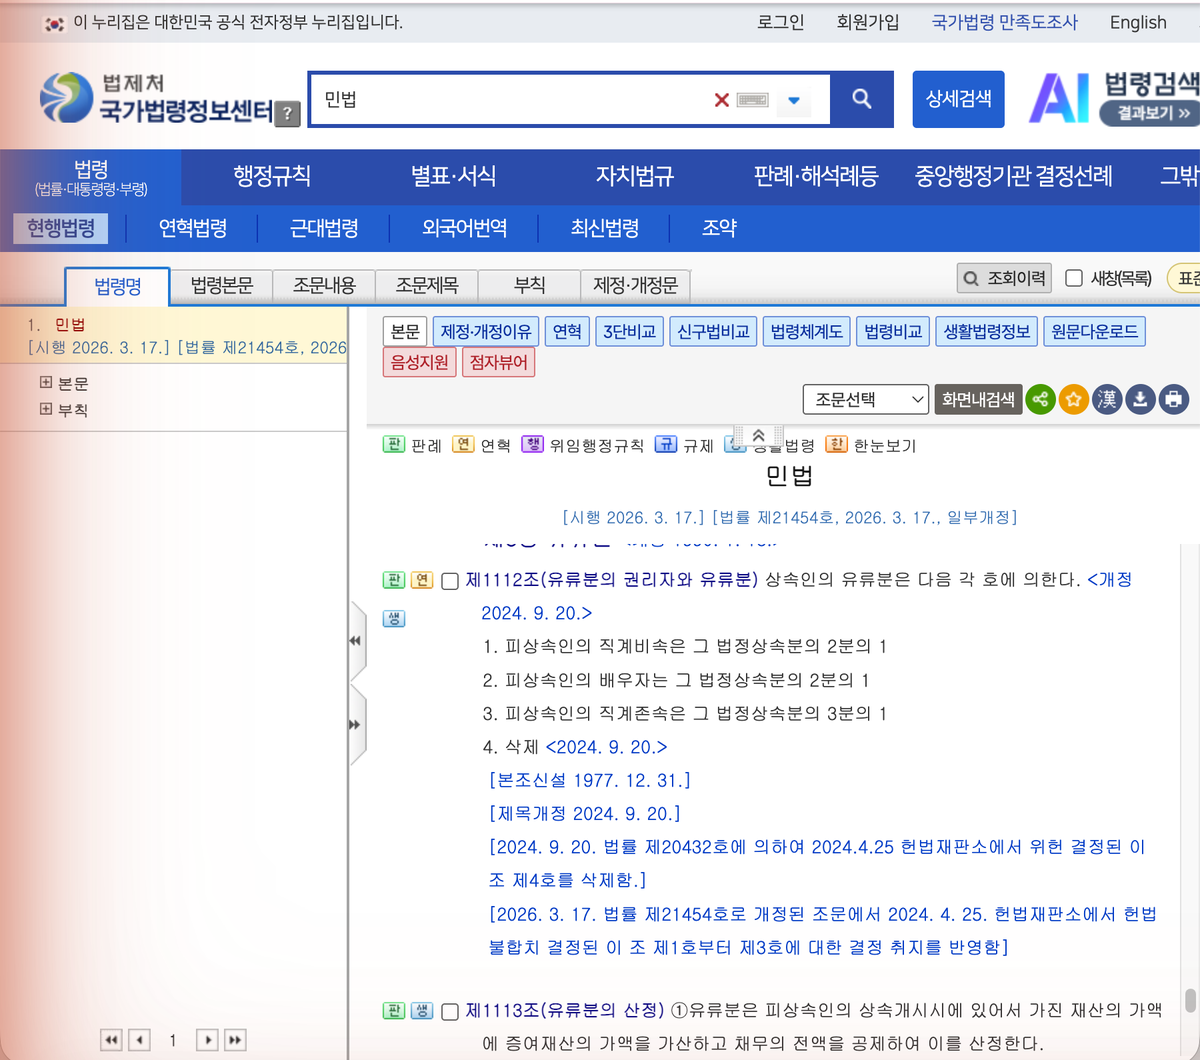Click 점자뷰어 button
1200x1060 pixels.
tap(498, 362)
